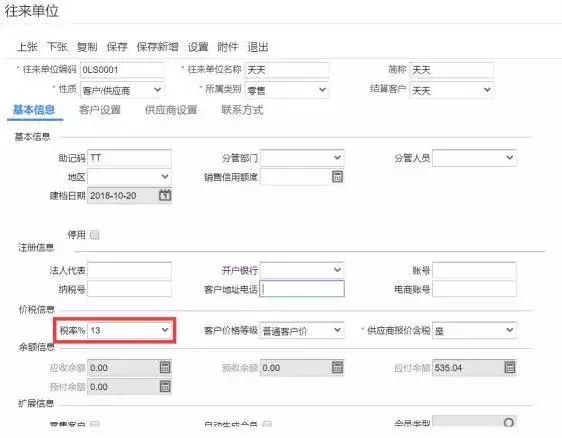Open calendar picker for 建档日期
The height and width of the screenshot is (438, 562).
(x=165, y=195)
